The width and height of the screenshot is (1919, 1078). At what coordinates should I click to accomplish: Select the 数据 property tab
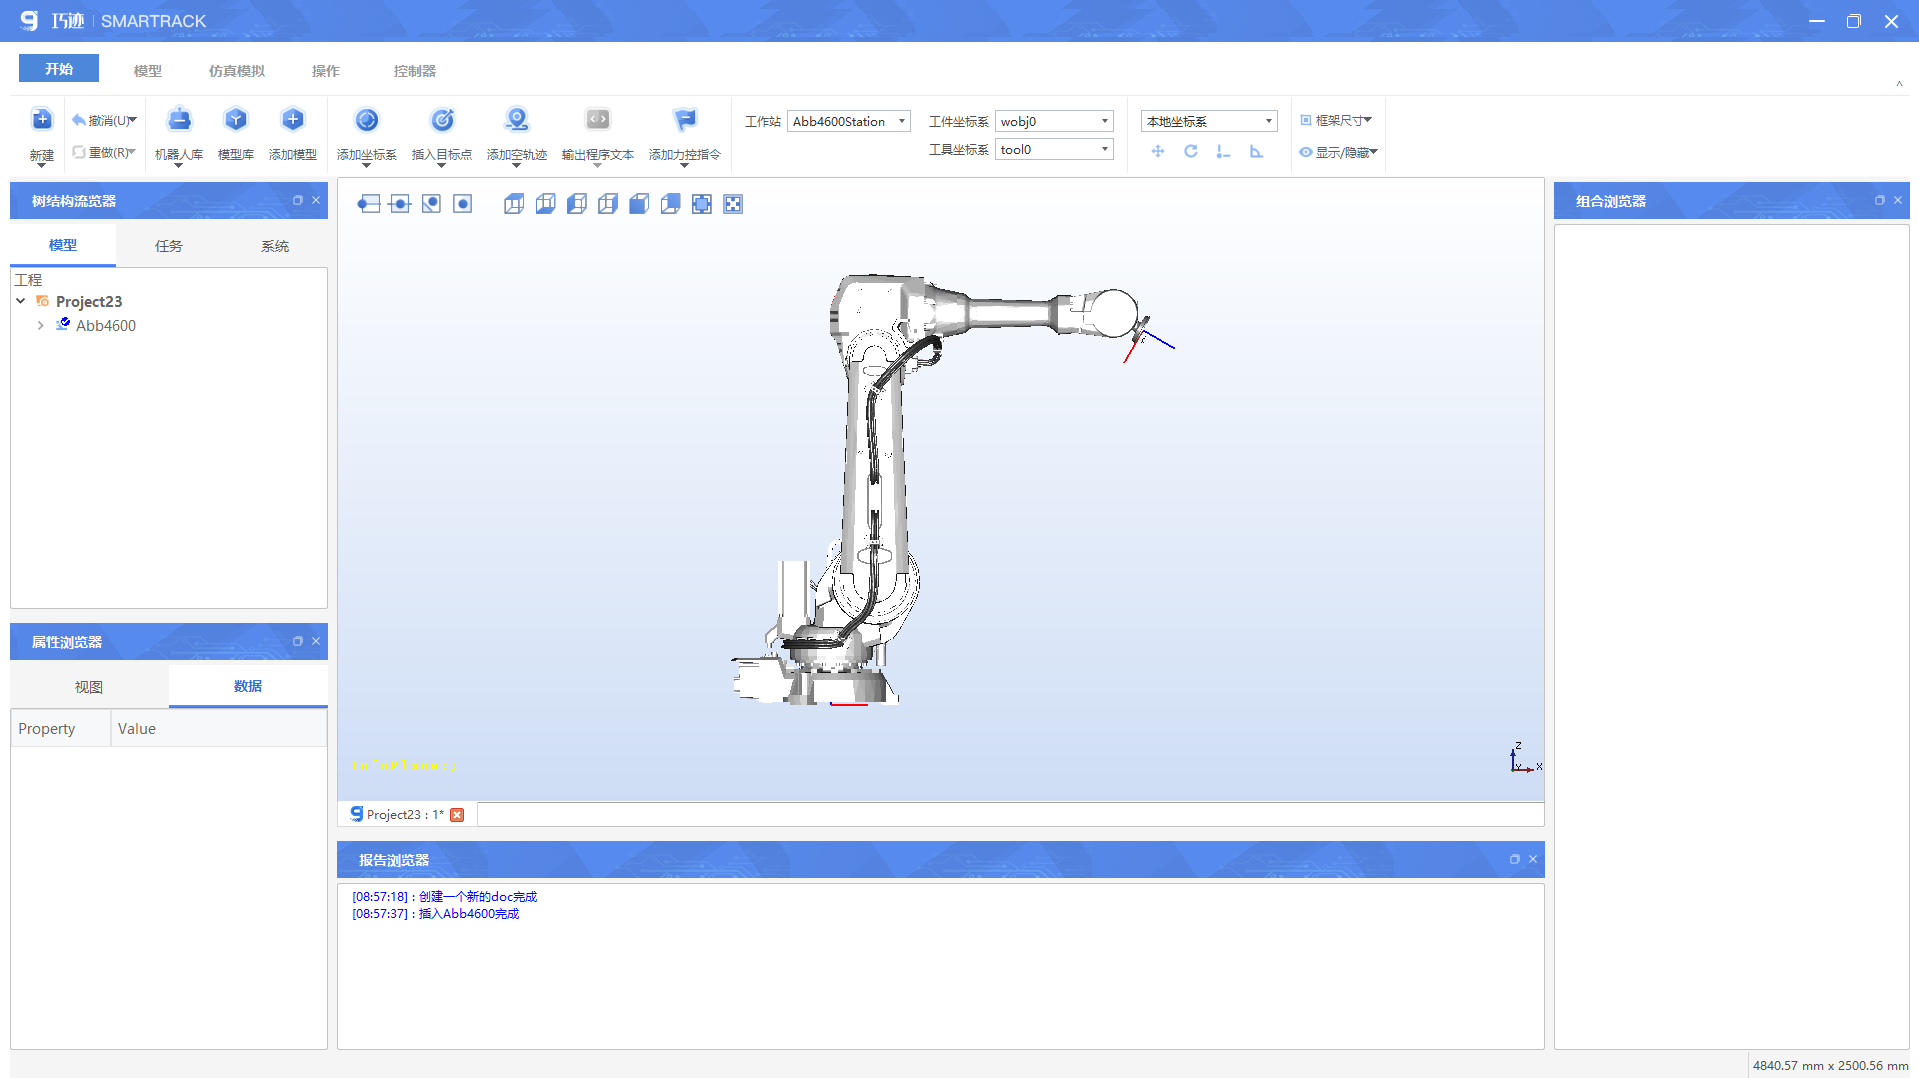click(x=248, y=686)
